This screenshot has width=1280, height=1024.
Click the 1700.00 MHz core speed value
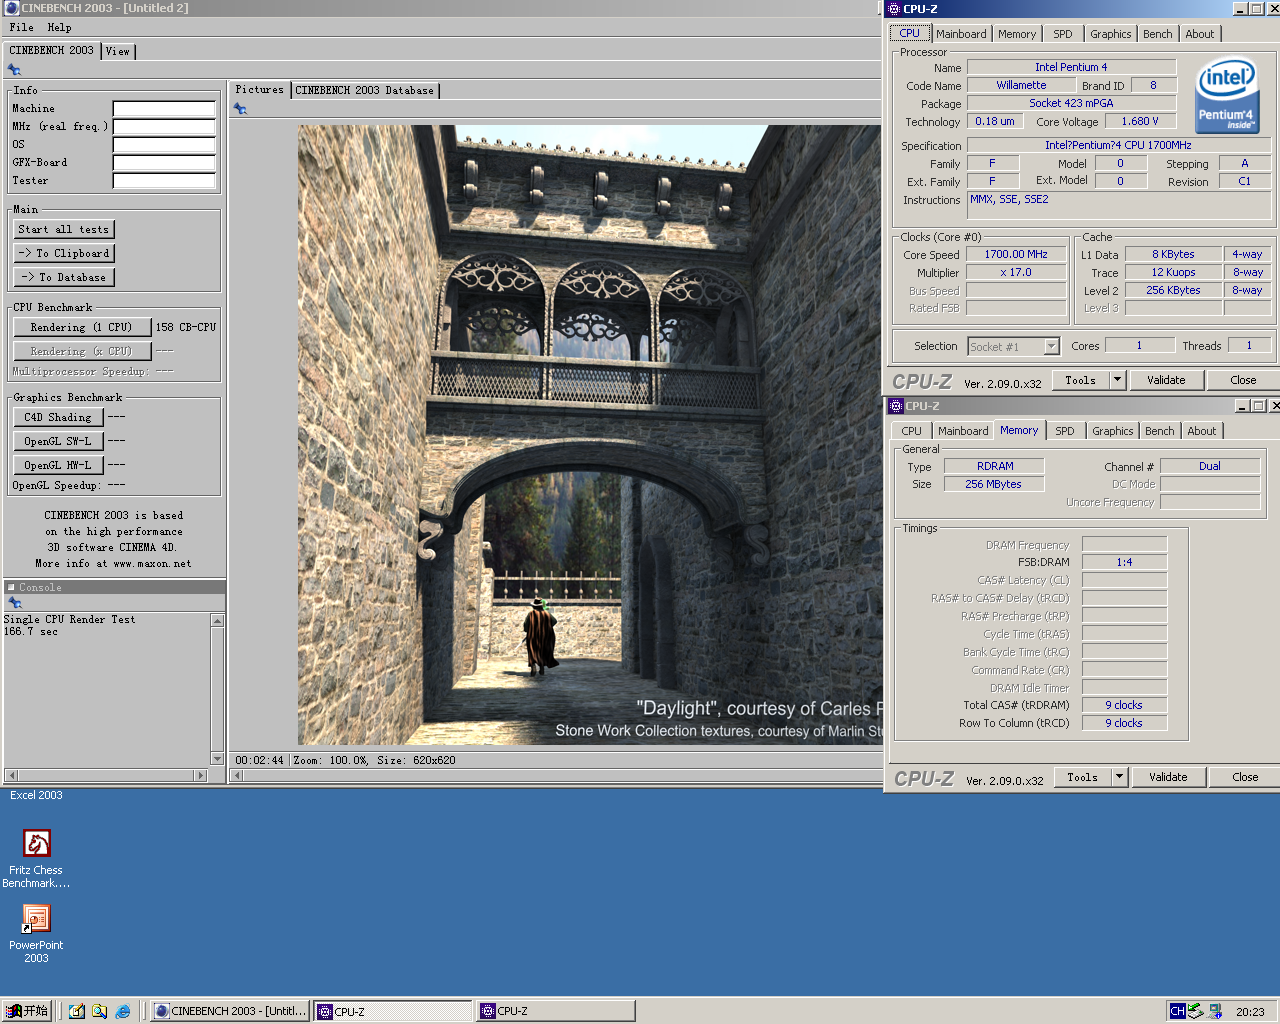pyautogui.click(x=1016, y=254)
